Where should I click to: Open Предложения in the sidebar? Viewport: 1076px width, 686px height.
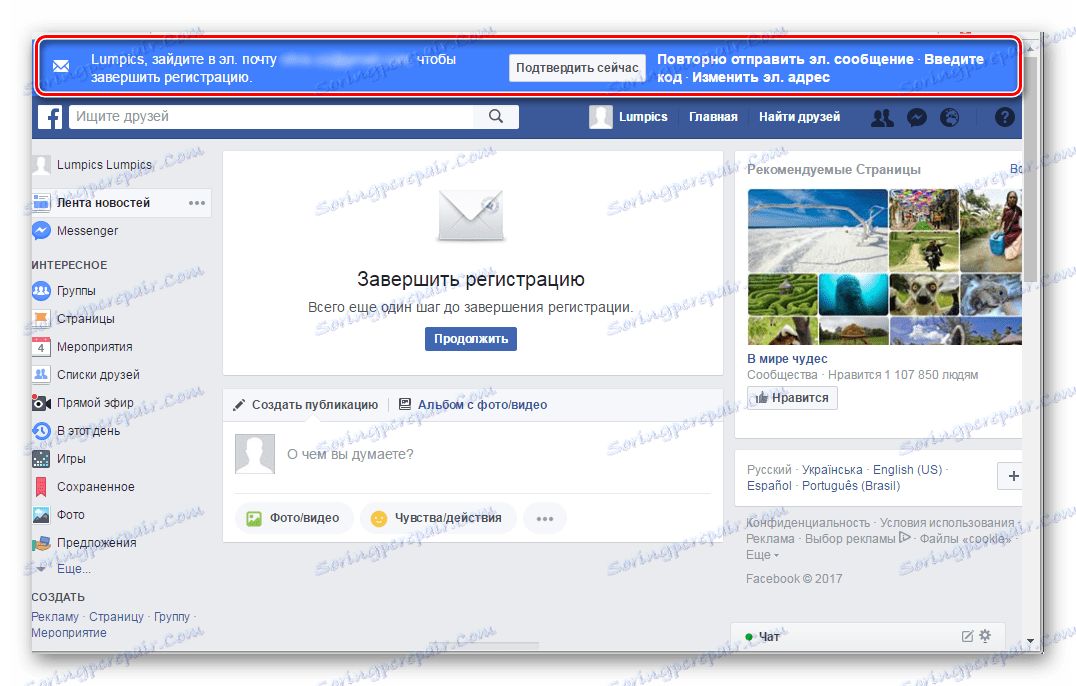point(84,543)
